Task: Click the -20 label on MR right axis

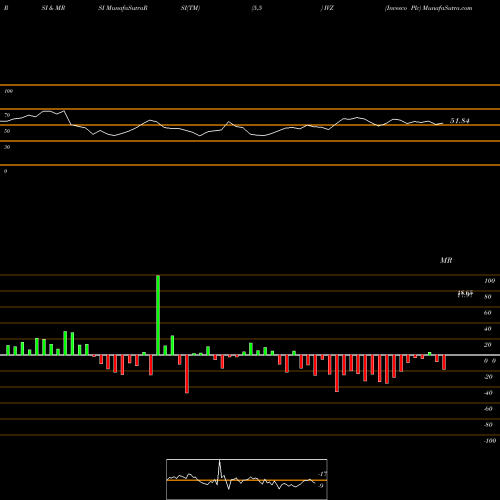Action: (488, 377)
